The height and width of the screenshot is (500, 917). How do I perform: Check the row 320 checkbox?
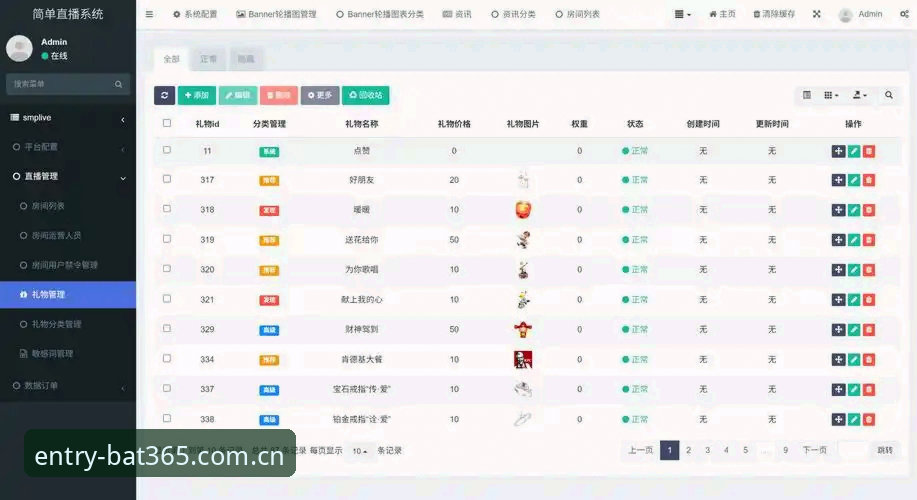[x=167, y=268]
